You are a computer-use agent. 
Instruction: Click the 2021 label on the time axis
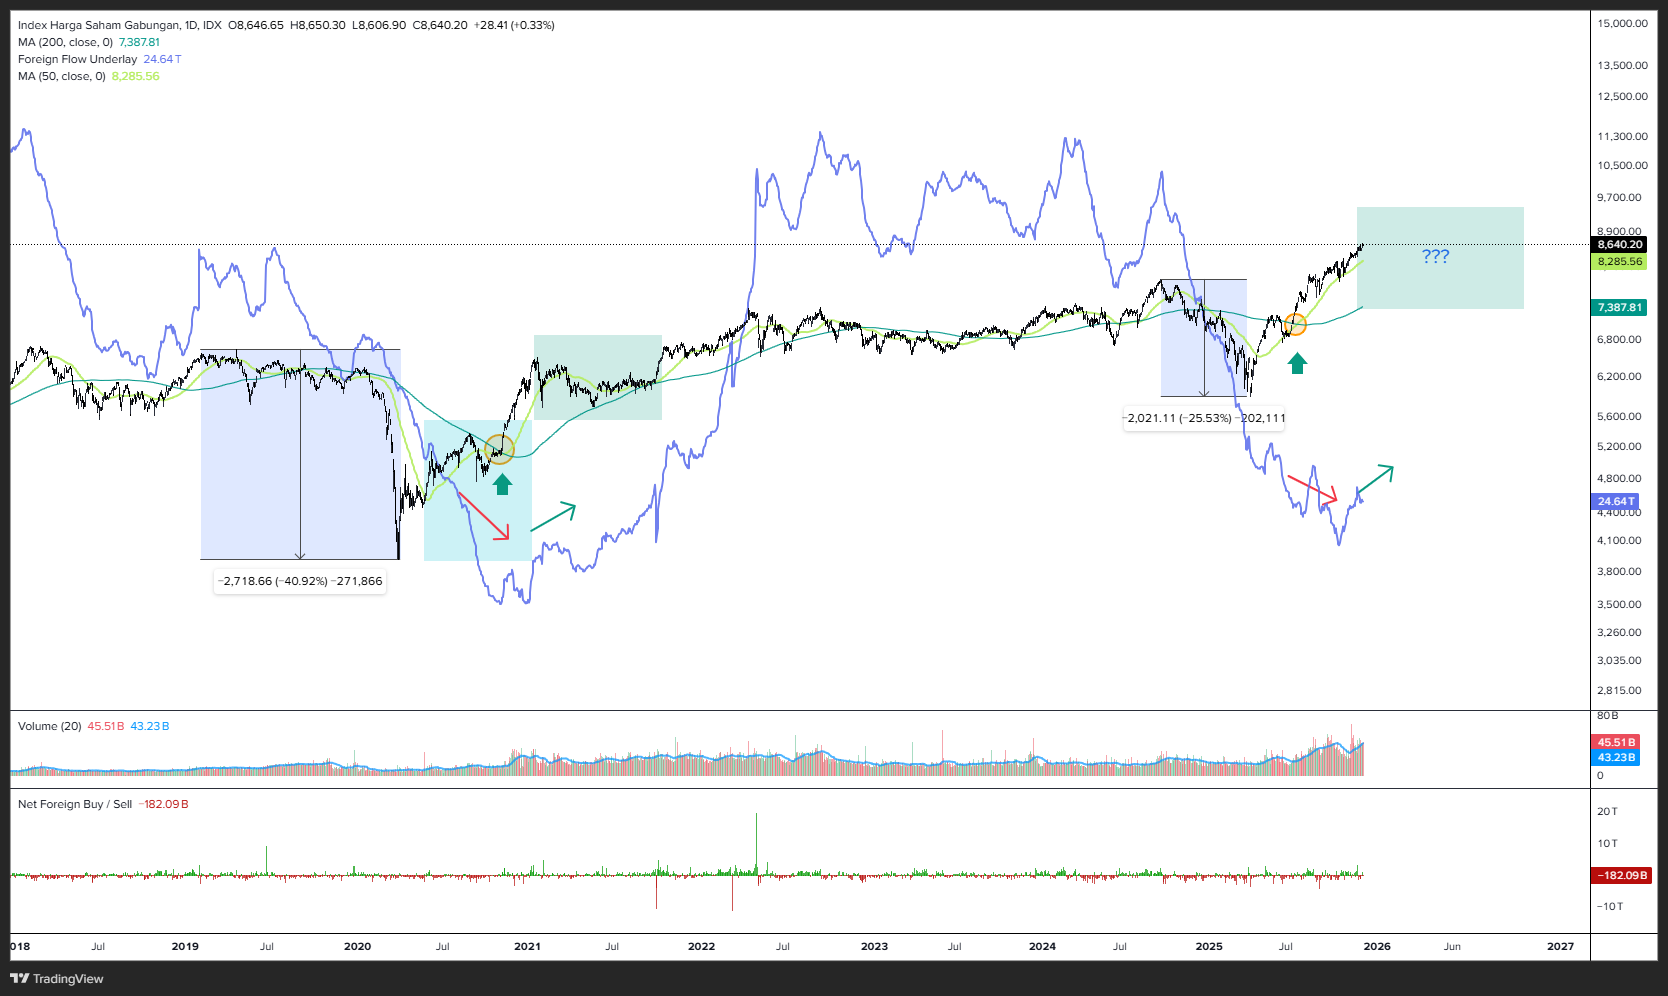527,946
